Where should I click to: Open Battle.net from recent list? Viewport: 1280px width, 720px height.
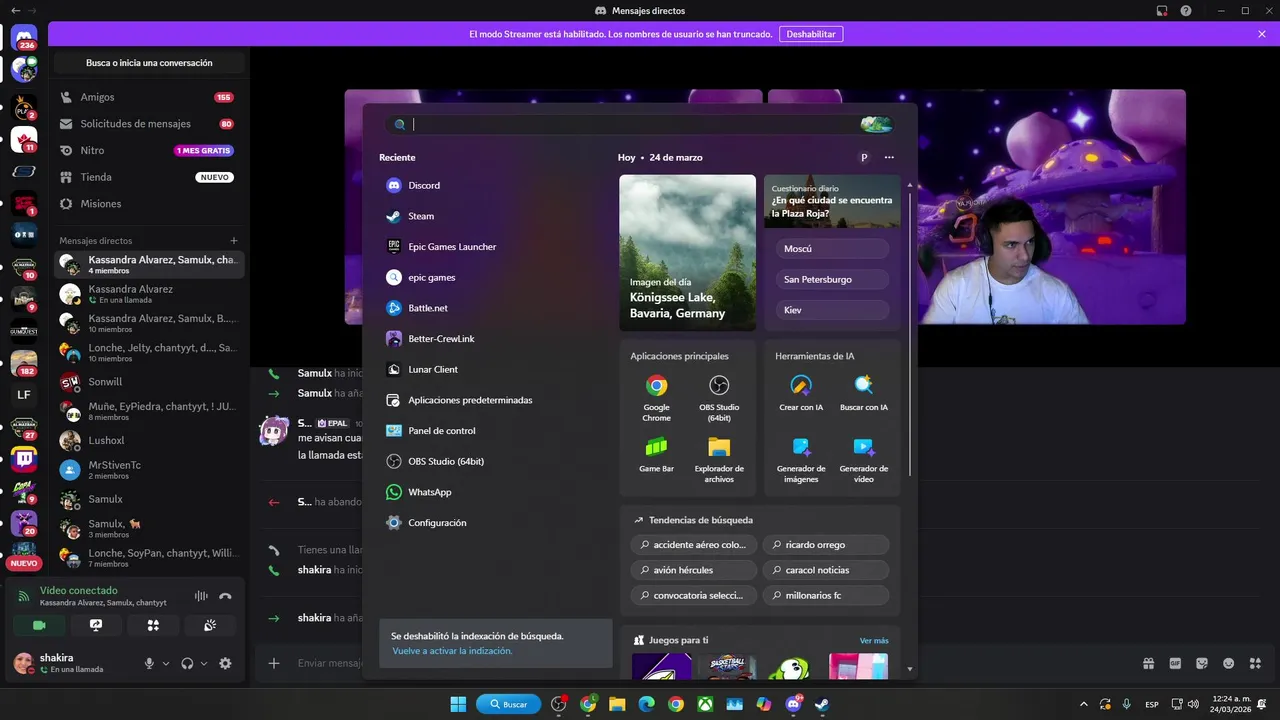[x=428, y=308]
